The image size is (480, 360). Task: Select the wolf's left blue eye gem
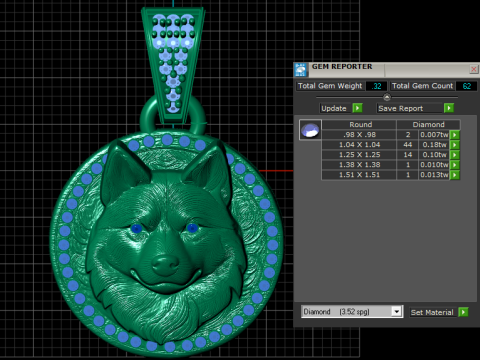click(136, 228)
